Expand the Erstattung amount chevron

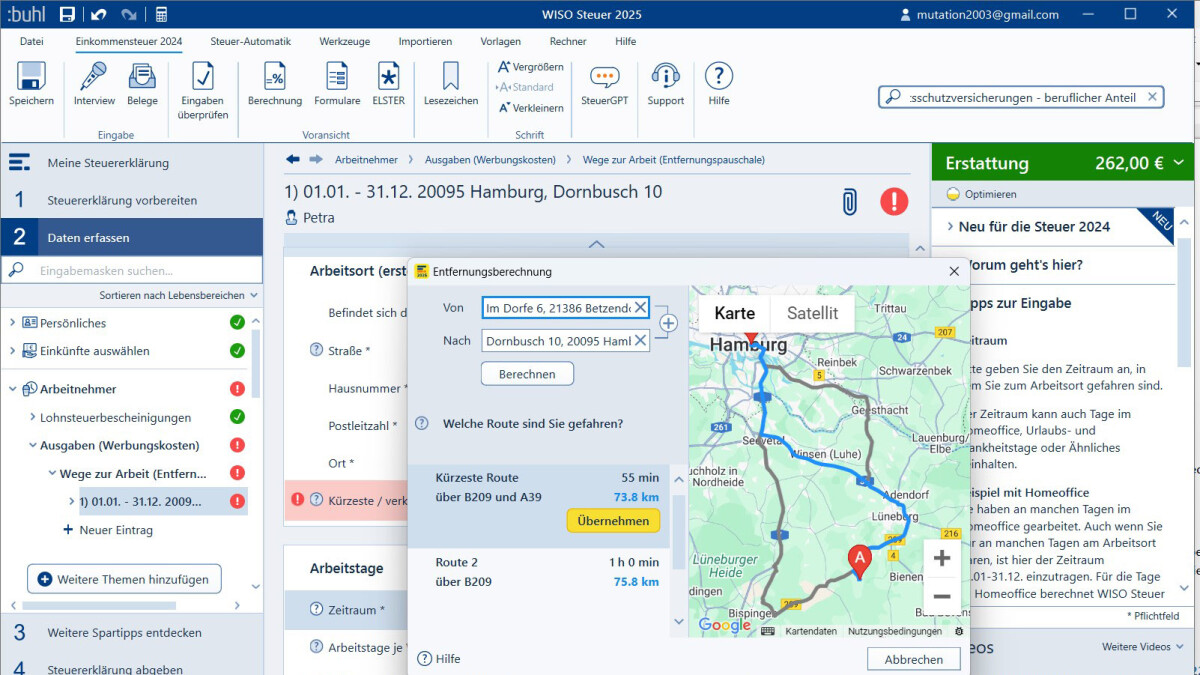pyautogui.click(x=1180, y=163)
